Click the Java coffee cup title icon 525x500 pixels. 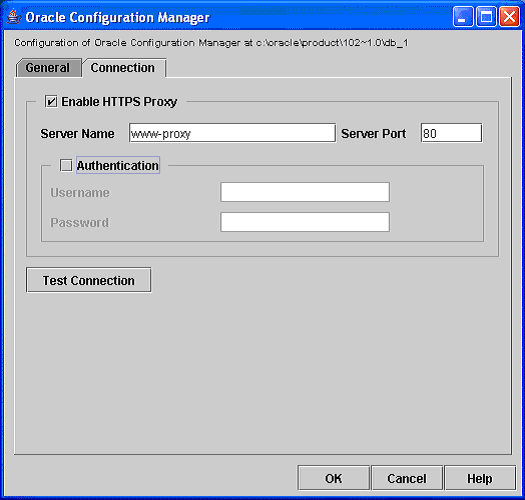pyautogui.click(x=13, y=17)
